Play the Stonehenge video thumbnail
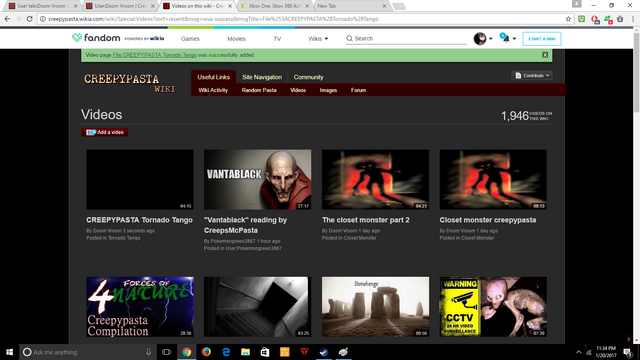640x360 pixels. point(375,307)
